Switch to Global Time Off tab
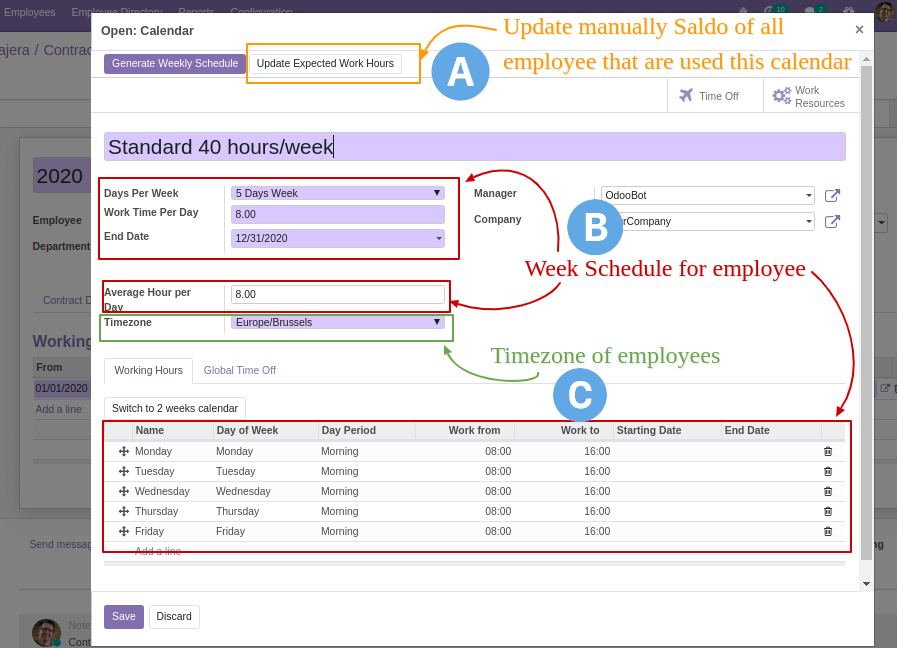 click(x=239, y=370)
